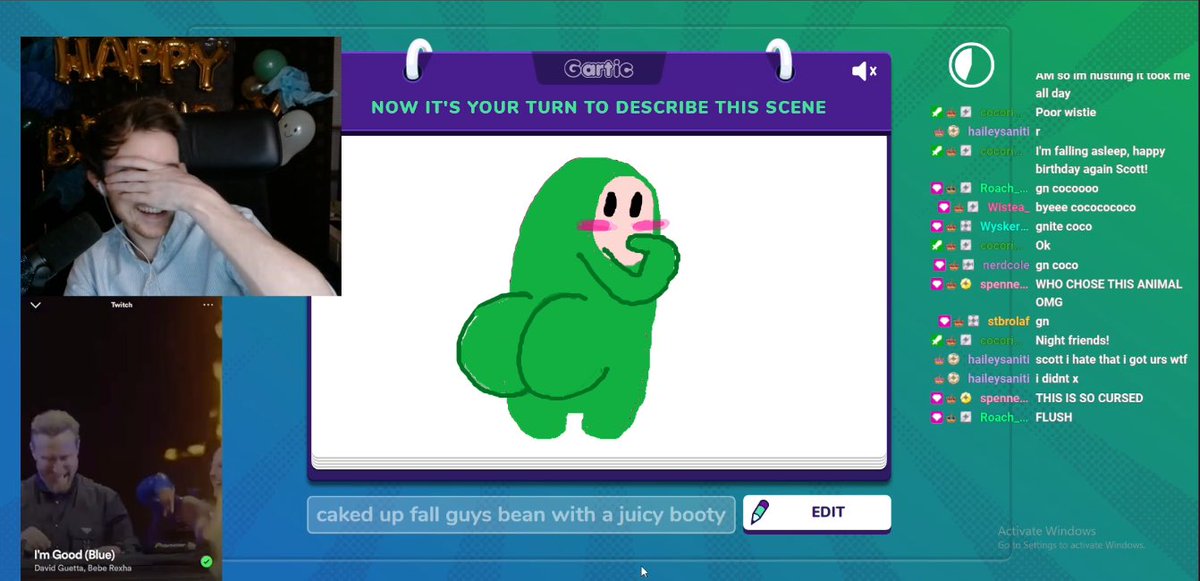The image size is (1200, 581).
Task: Click the chat message 'byeee cocococoo'
Action: (x=1085, y=207)
